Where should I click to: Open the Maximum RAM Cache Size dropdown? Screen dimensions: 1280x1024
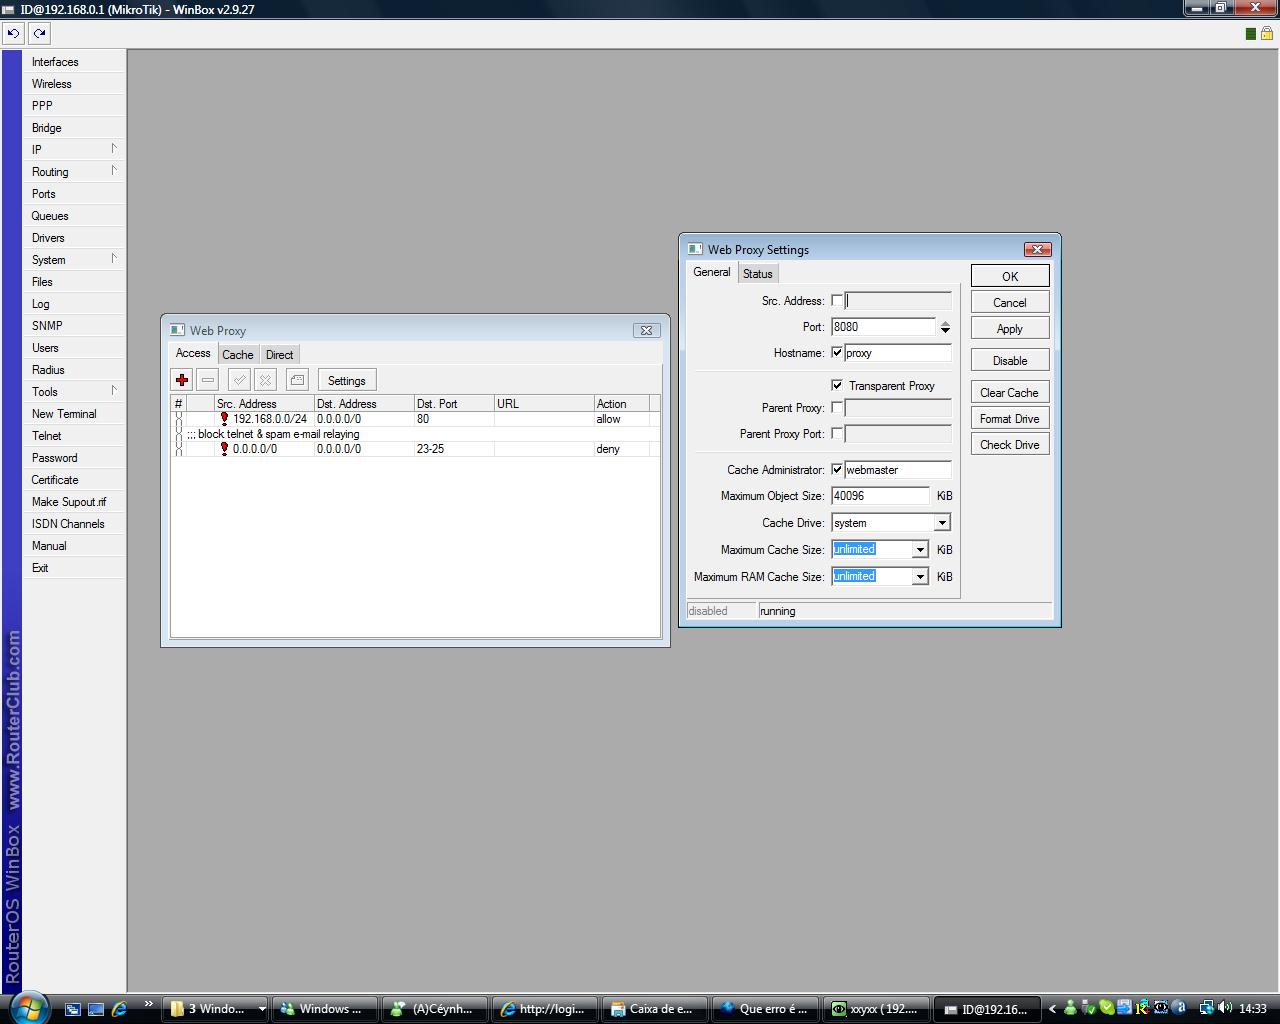(x=920, y=577)
